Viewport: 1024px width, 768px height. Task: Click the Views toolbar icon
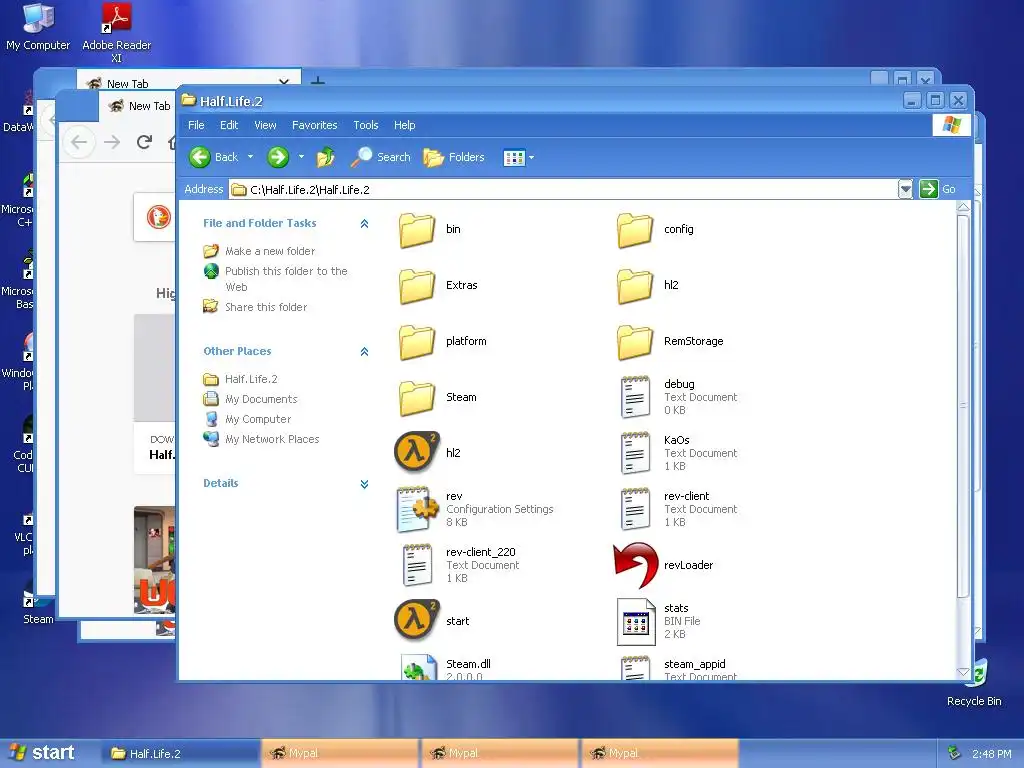pyautogui.click(x=514, y=157)
